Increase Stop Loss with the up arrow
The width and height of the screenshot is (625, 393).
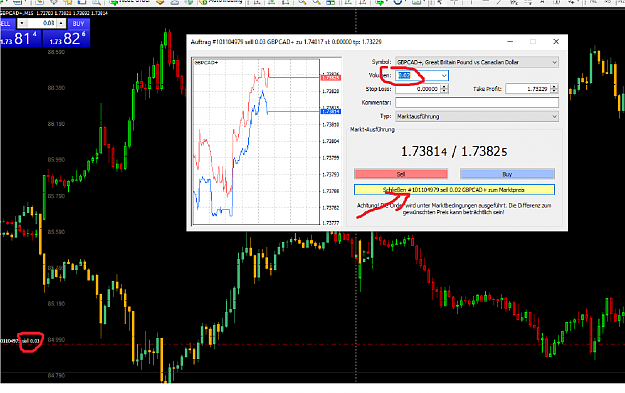click(x=444, y=86)
